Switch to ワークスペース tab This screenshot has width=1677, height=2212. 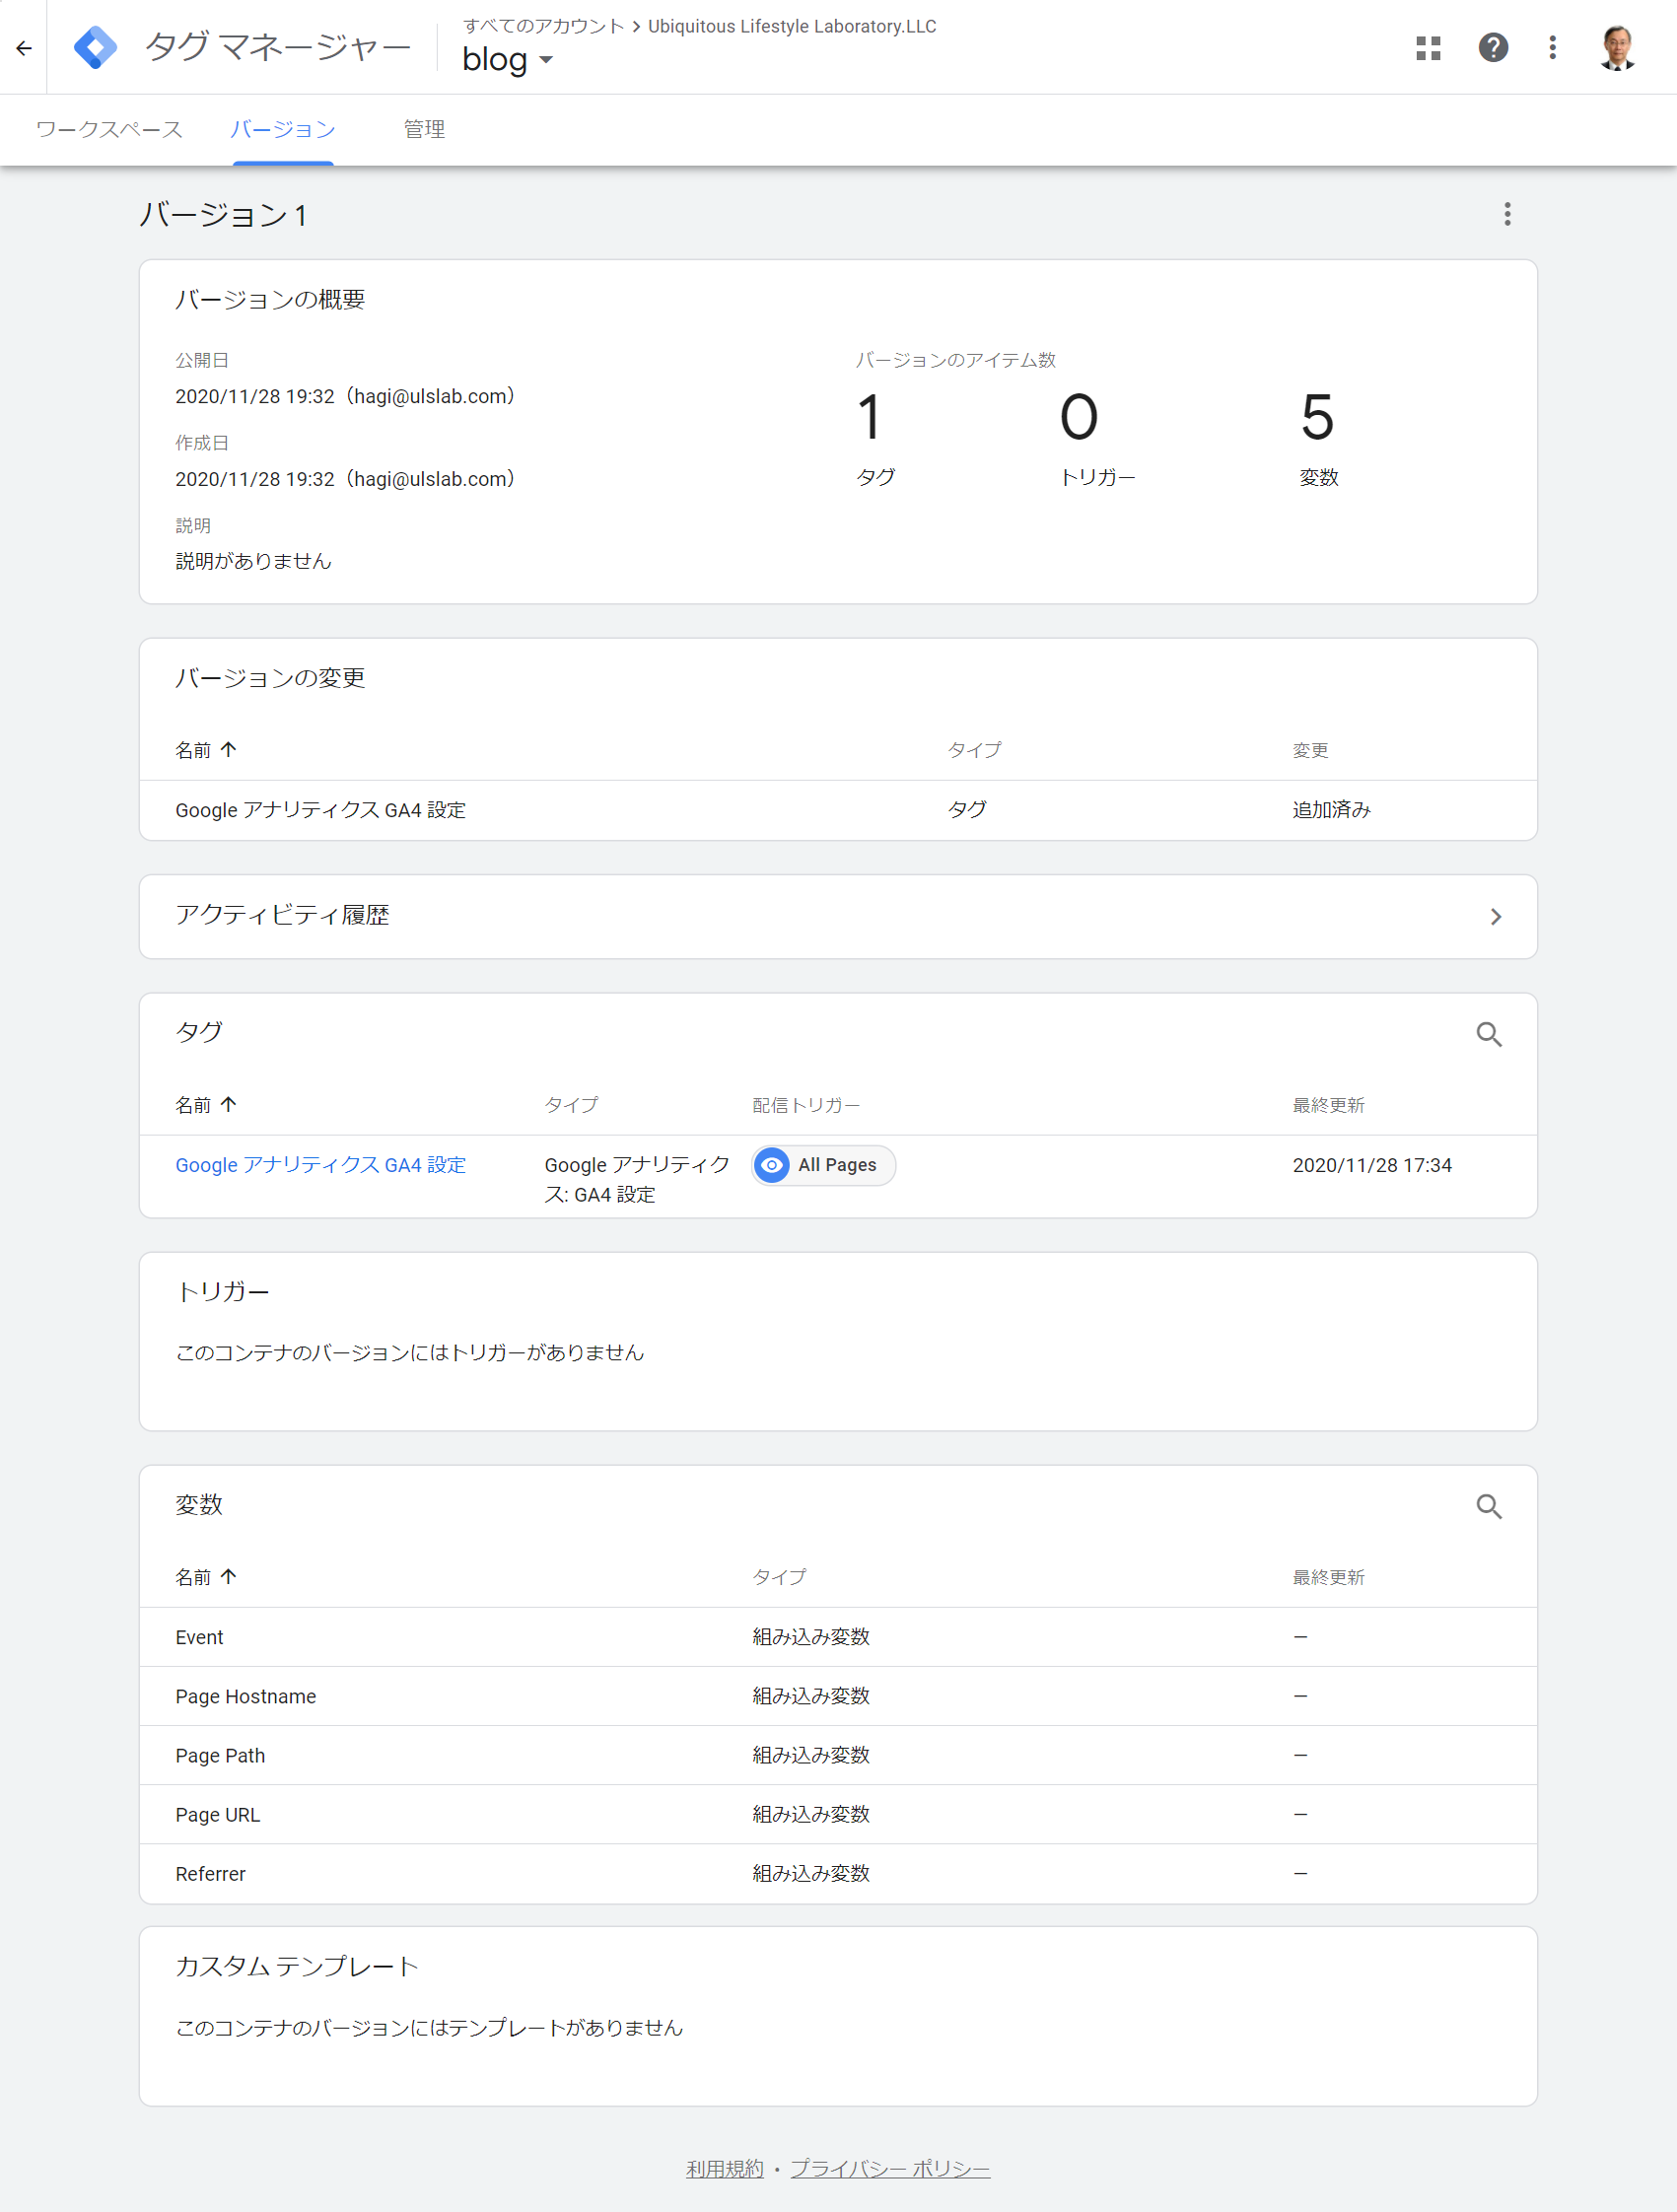(x=109, y=129)
